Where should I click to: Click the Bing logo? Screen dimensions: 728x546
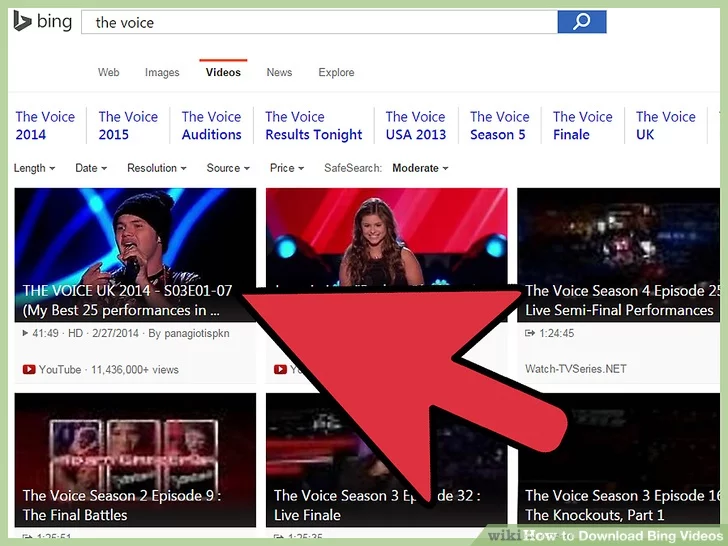click(43, 21)
